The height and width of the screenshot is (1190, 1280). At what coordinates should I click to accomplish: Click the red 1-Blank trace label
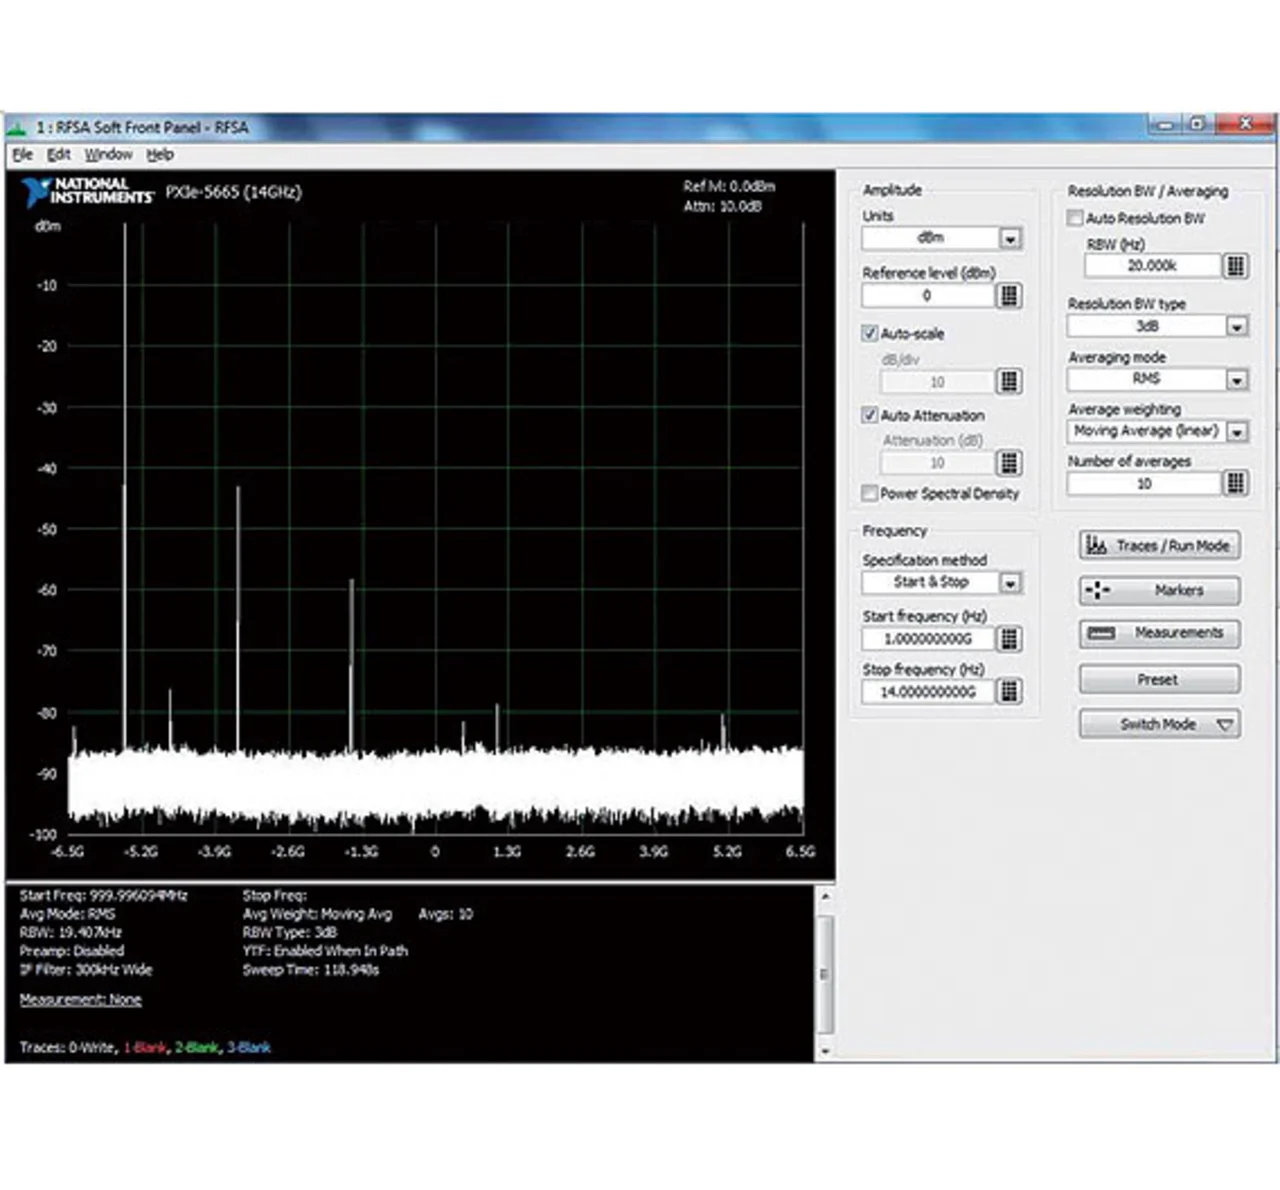coord(145,1048)
